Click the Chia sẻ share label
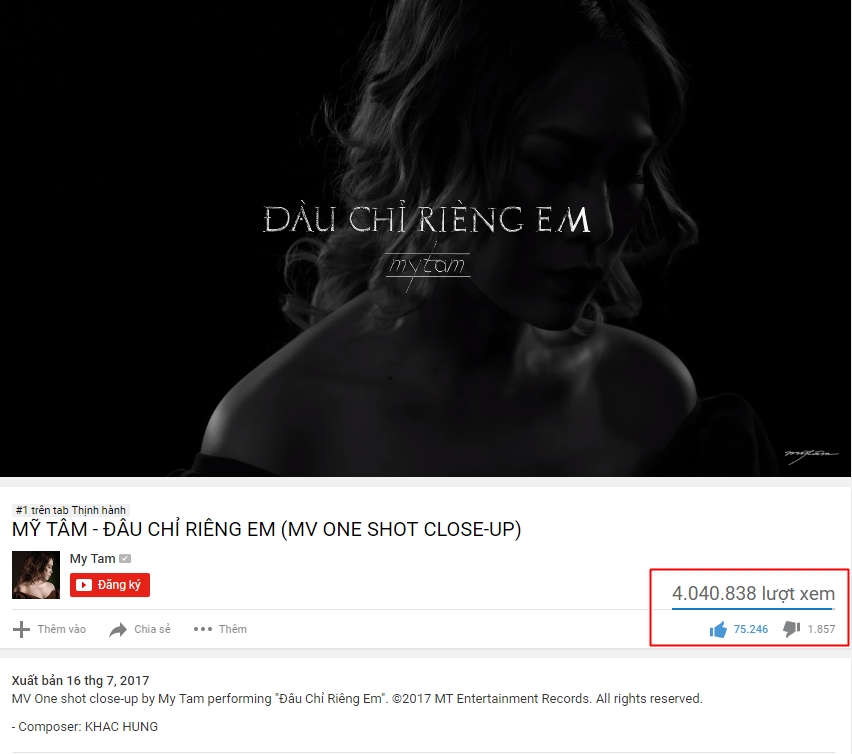This screenshot has height=754, width=852. 152,629
